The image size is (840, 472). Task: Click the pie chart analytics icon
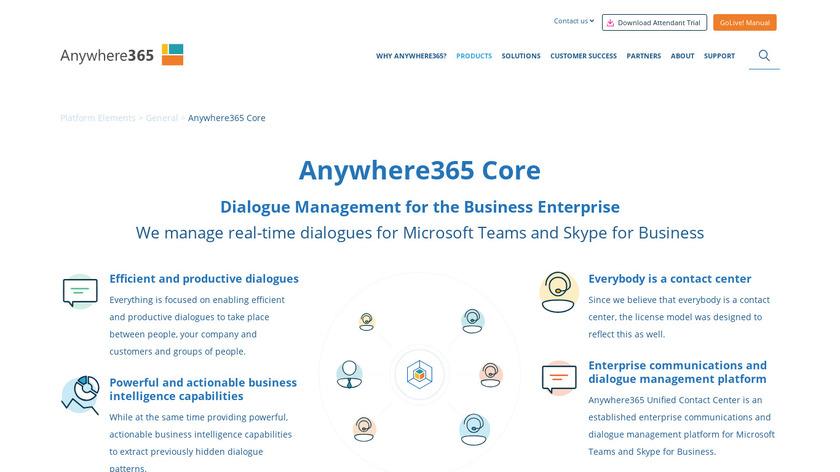(x=80, y=395)
